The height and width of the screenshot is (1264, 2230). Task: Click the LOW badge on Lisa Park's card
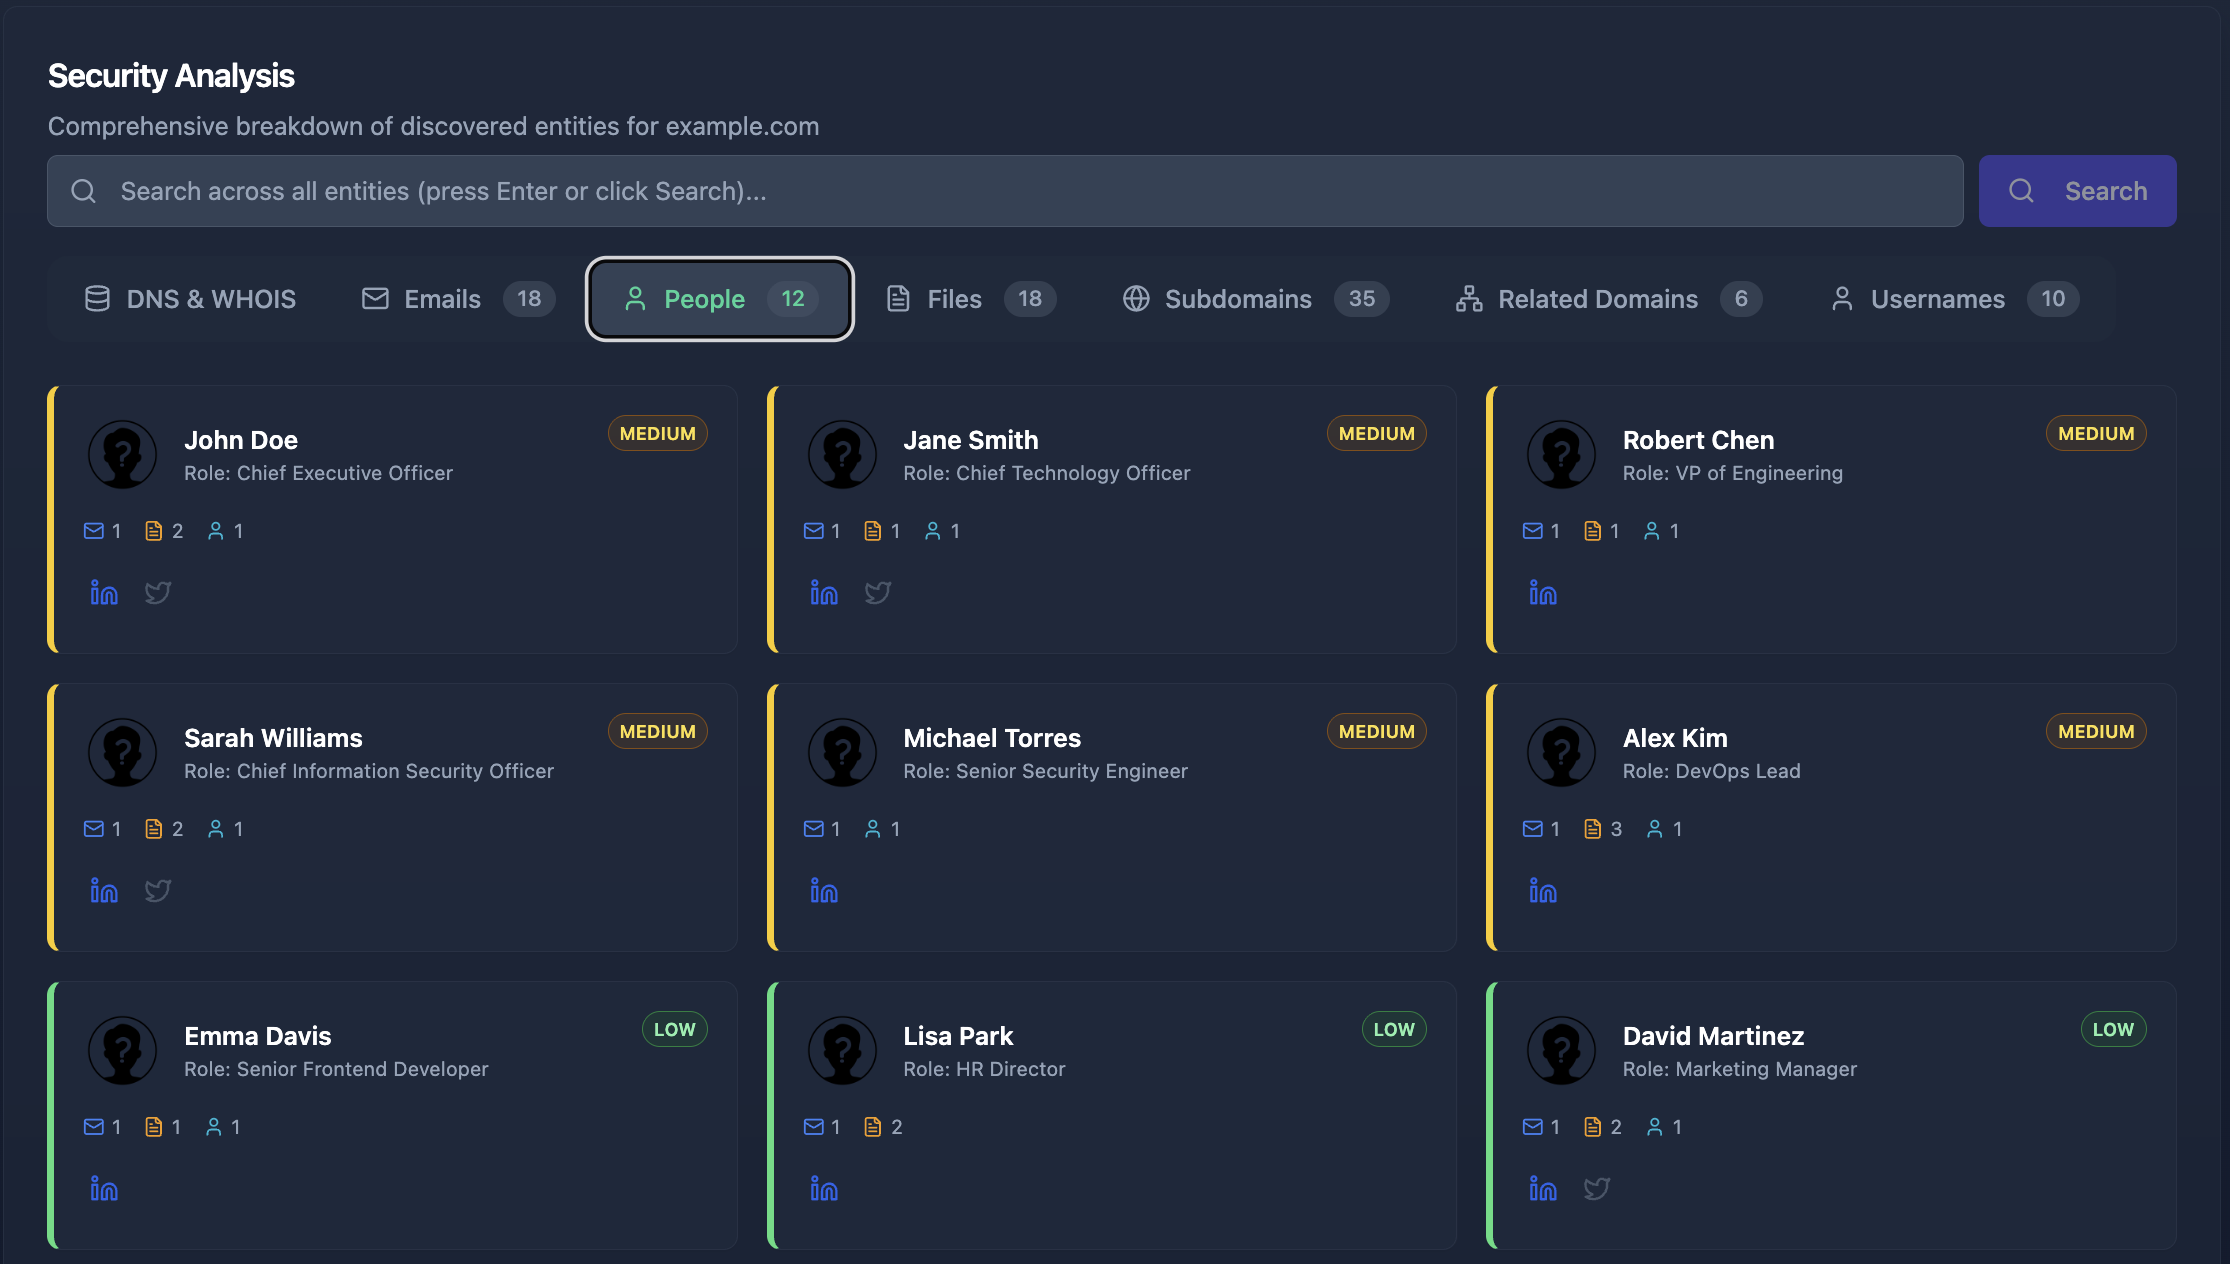[x=1394, y=1029]
